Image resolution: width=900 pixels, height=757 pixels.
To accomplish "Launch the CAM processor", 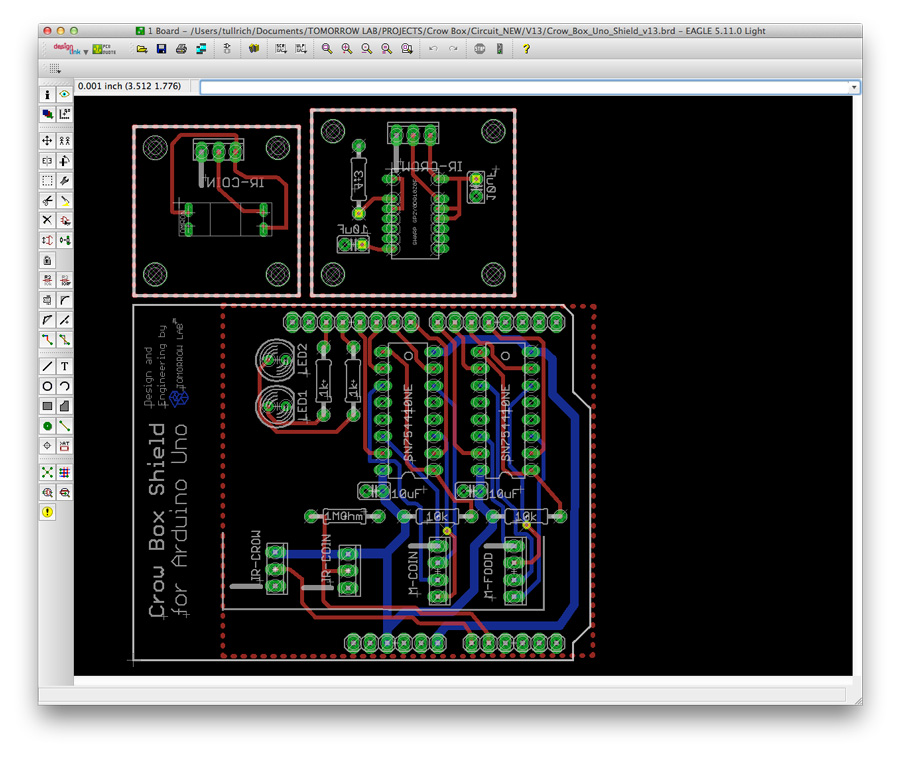I will 201,49.
